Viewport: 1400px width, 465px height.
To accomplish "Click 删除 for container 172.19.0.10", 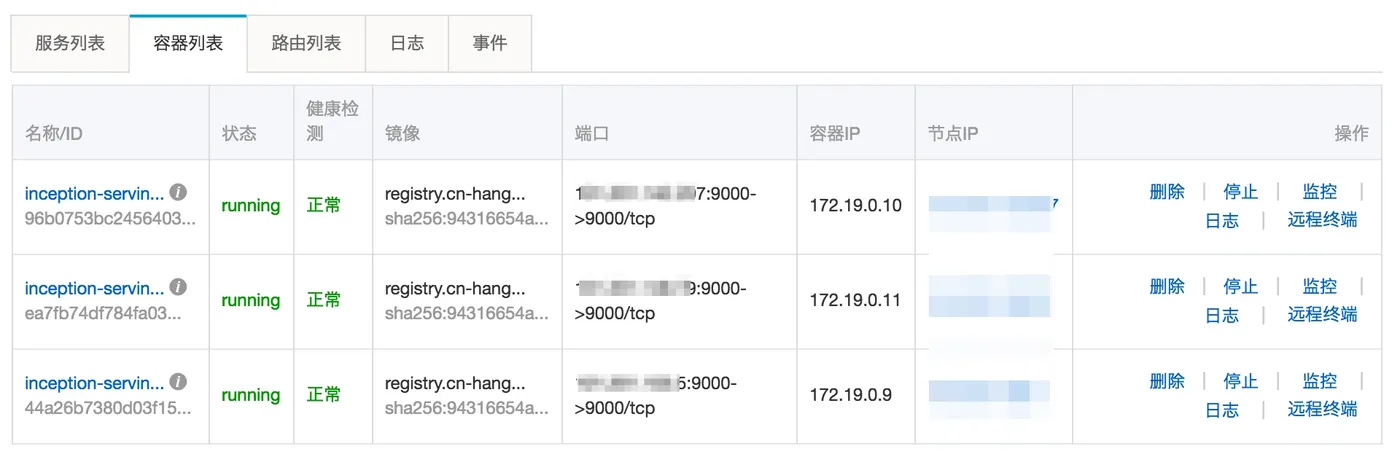I will pyautogui.click(x=1167, y=192).
